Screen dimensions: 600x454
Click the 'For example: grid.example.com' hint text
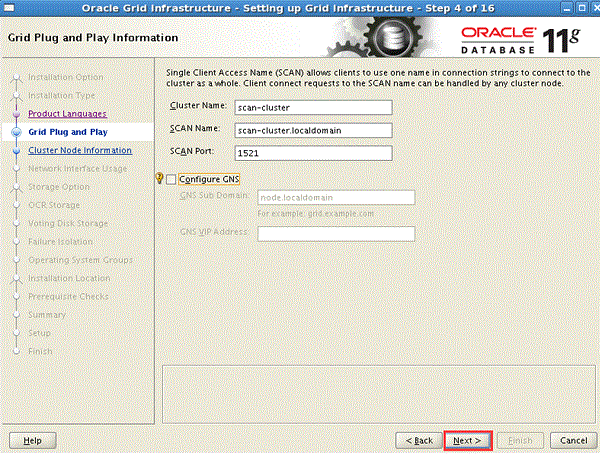316,214
